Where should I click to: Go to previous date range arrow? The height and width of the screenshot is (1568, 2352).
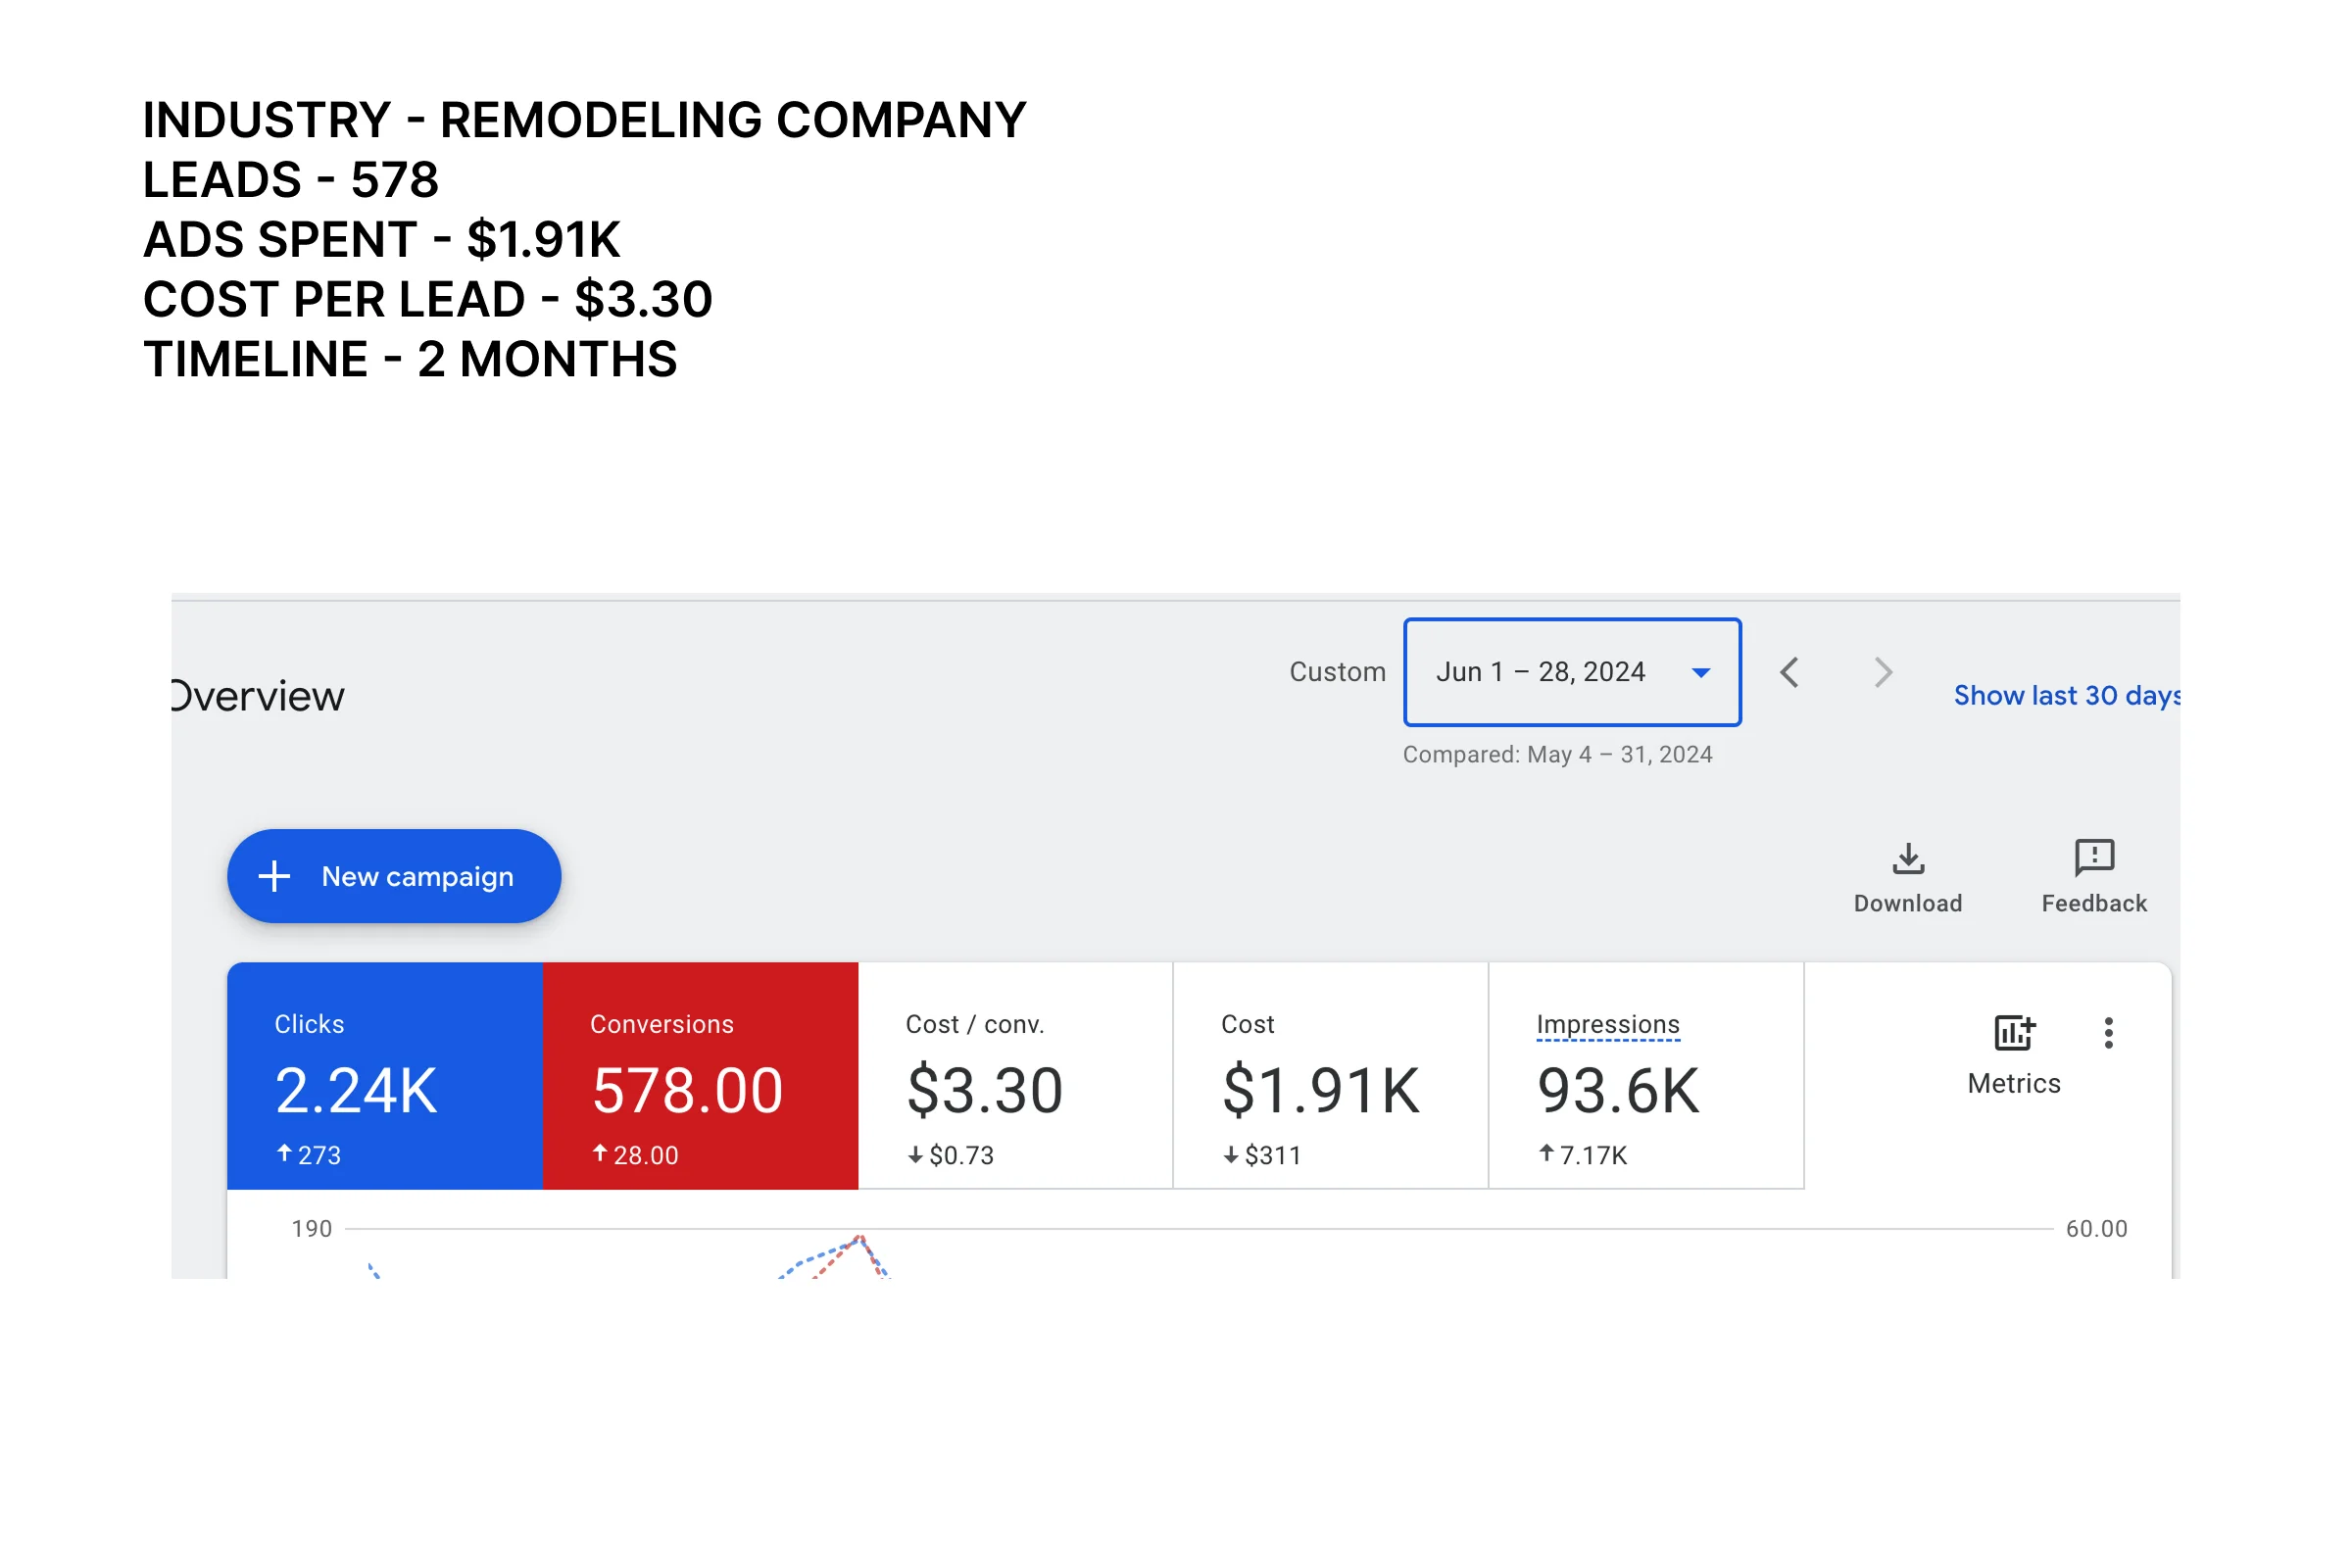pos(1790,672)
